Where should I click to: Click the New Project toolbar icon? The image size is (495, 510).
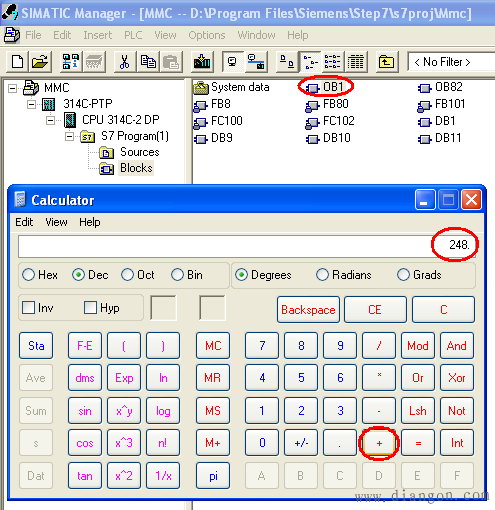click(17, 62)
